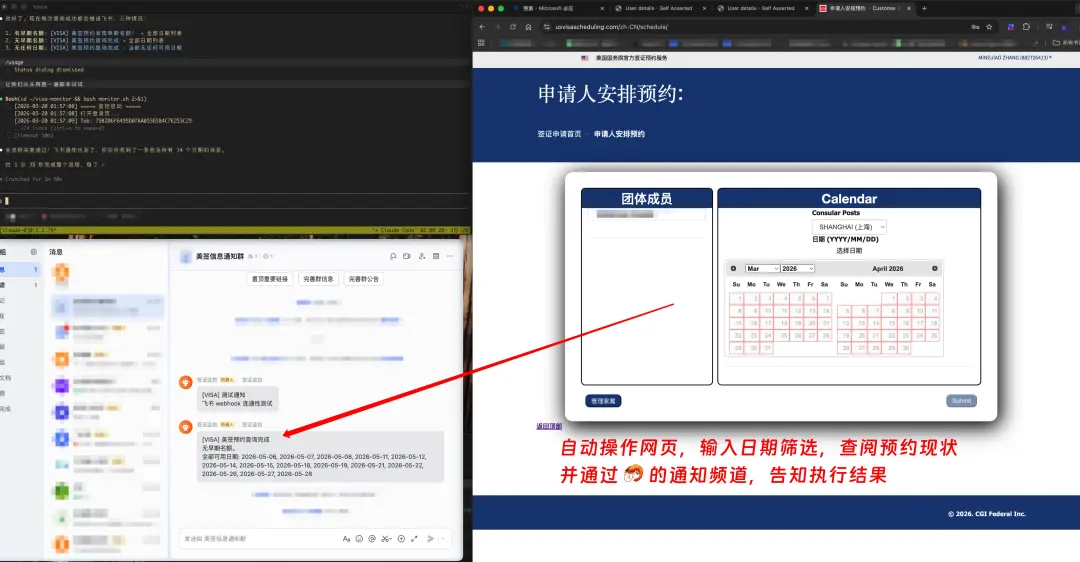Click the @ mention icon
Screen dimensions: 1080x562
pyautogui.click(x=372, y=539)
